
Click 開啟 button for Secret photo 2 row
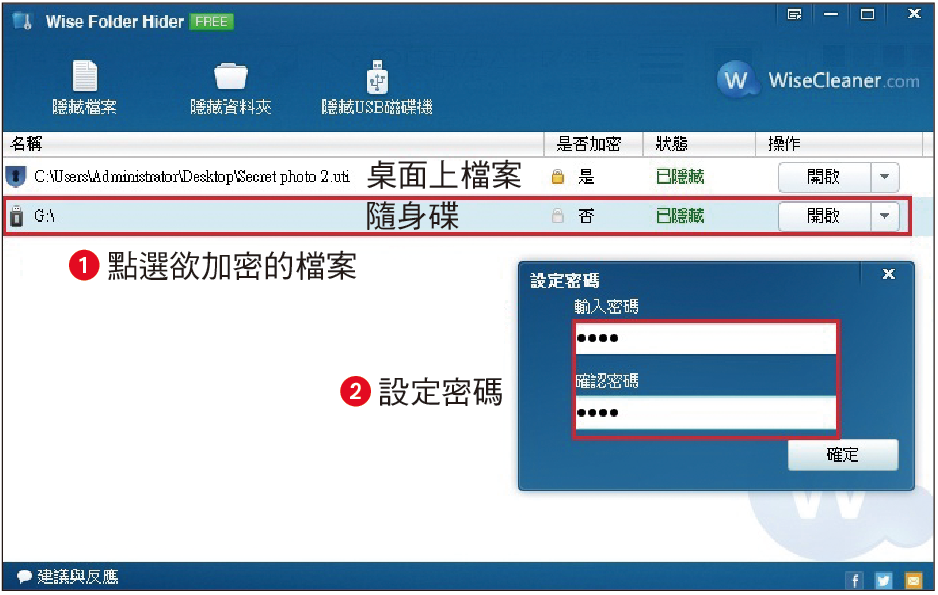click(824, 177)
